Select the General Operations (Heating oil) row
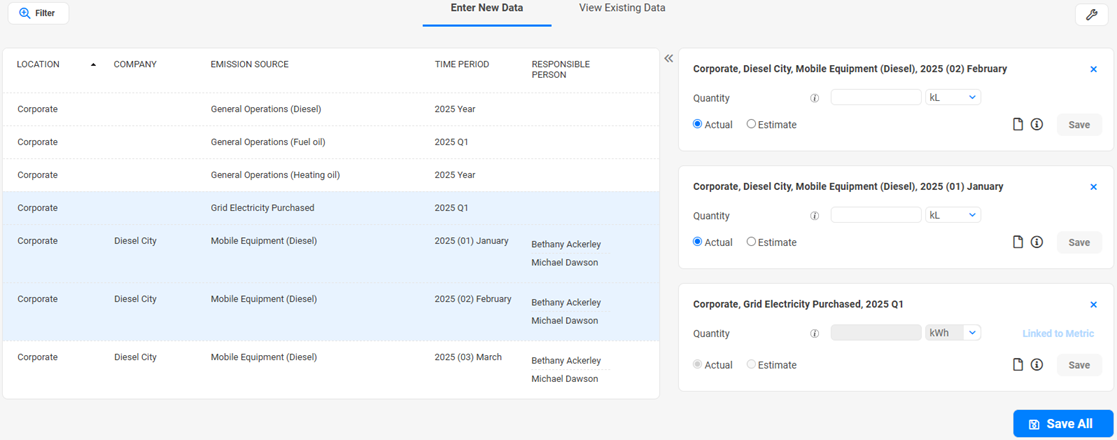Screen dimensions: 1117x440 pyautogui.click(x=331, y=174)
